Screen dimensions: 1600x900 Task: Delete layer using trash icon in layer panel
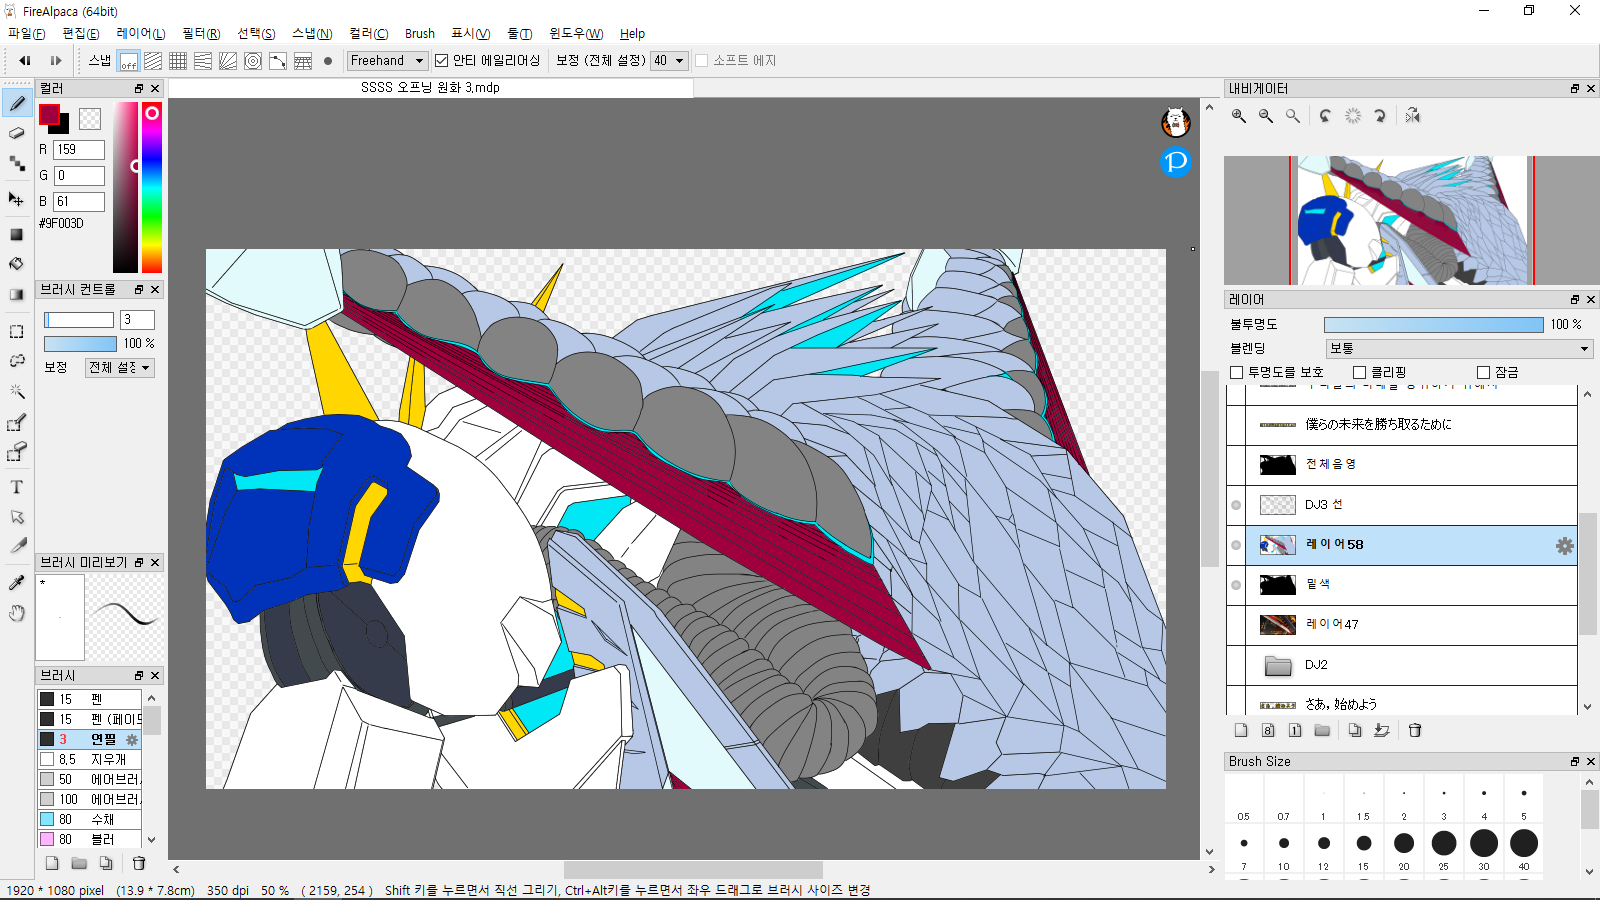(1415, 730)
